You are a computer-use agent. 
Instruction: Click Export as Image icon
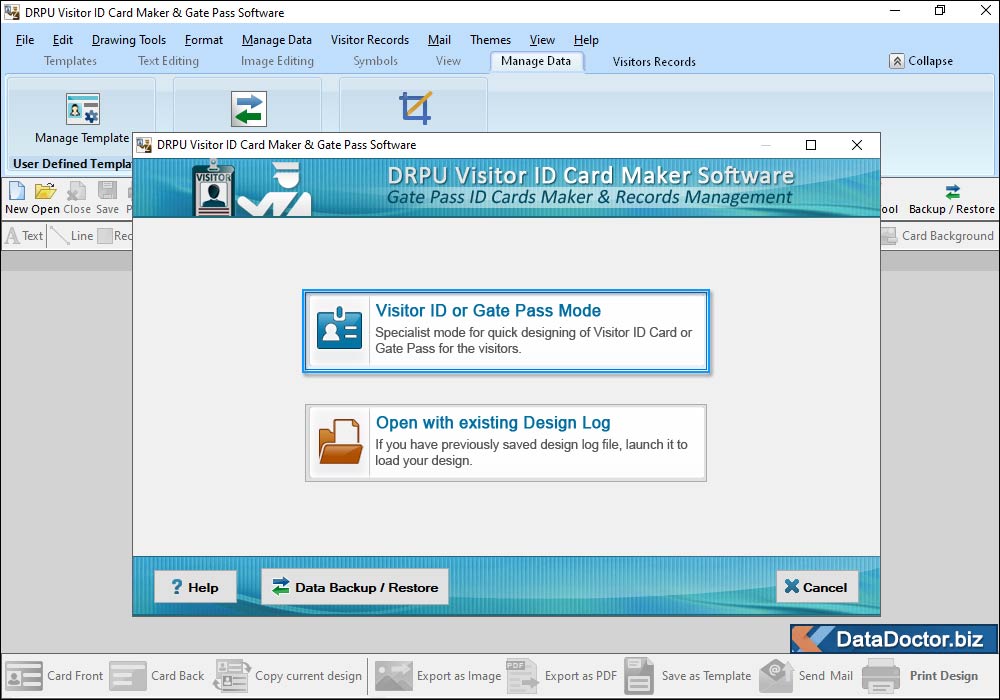(x=393, y=676)
